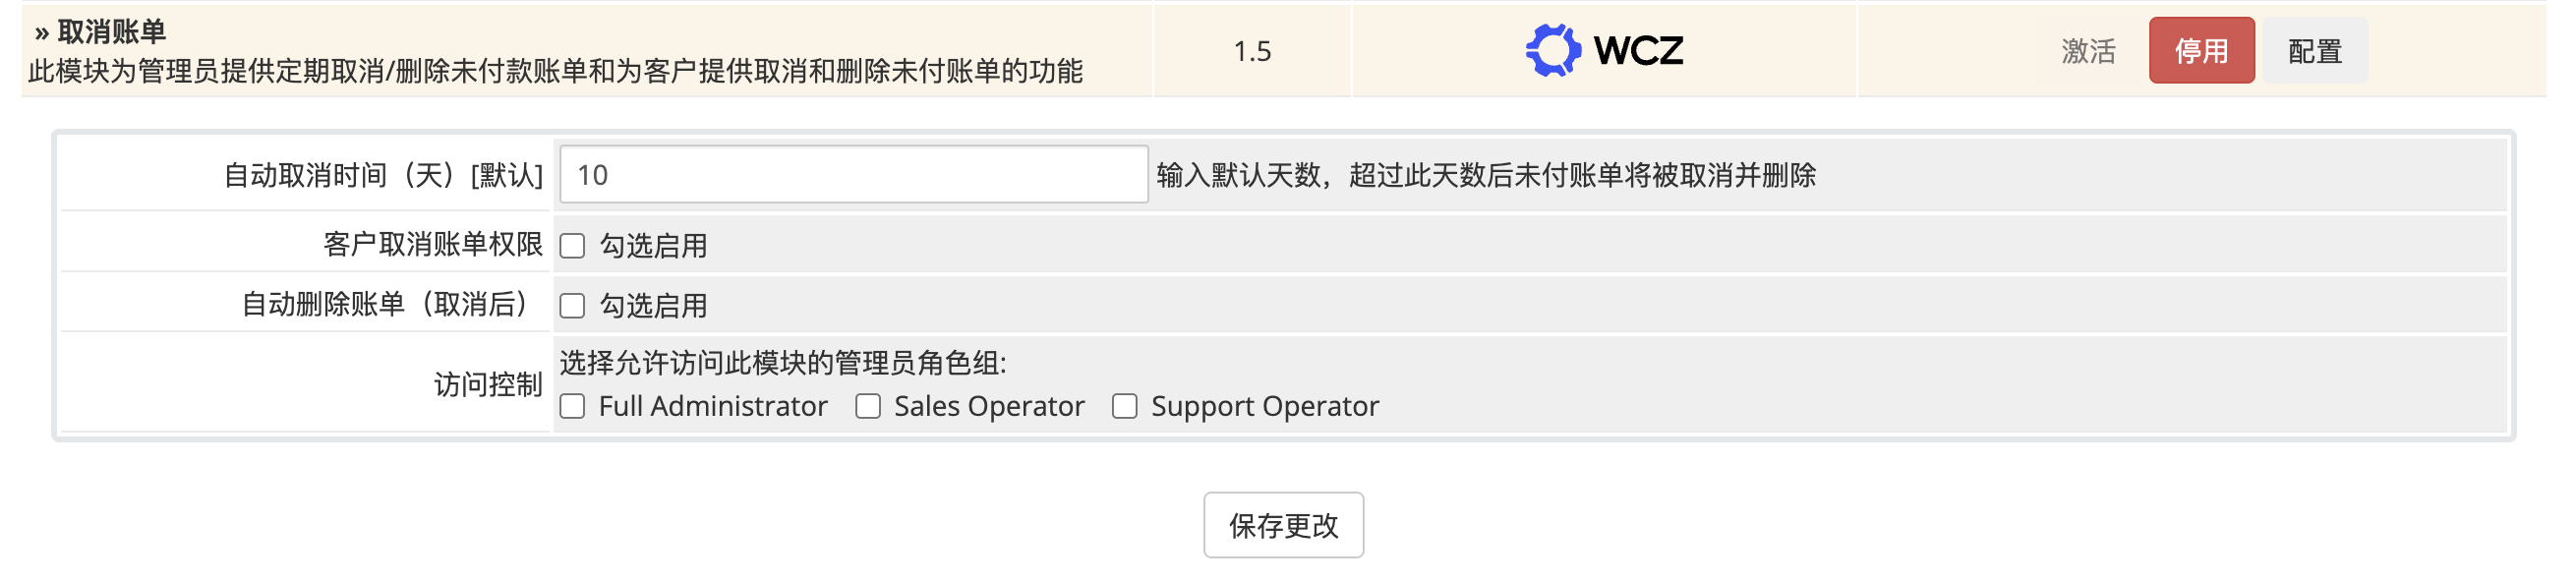Check the Full Administrator role checkbox
This screenshot has width=2576, height=582.
[x=573, y=406]
